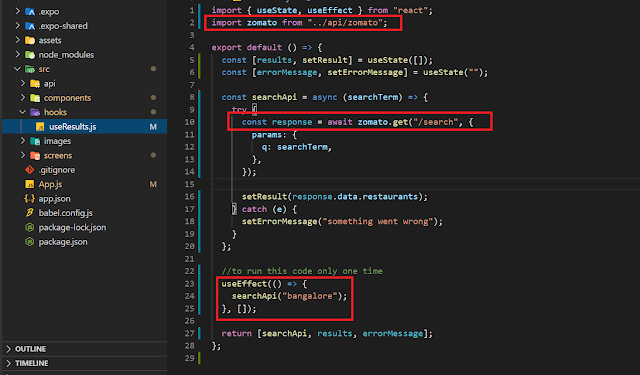Expand the node_modules folder chevron
The width and height of the screenshot is (640, 375).
[x=18, y=54]
